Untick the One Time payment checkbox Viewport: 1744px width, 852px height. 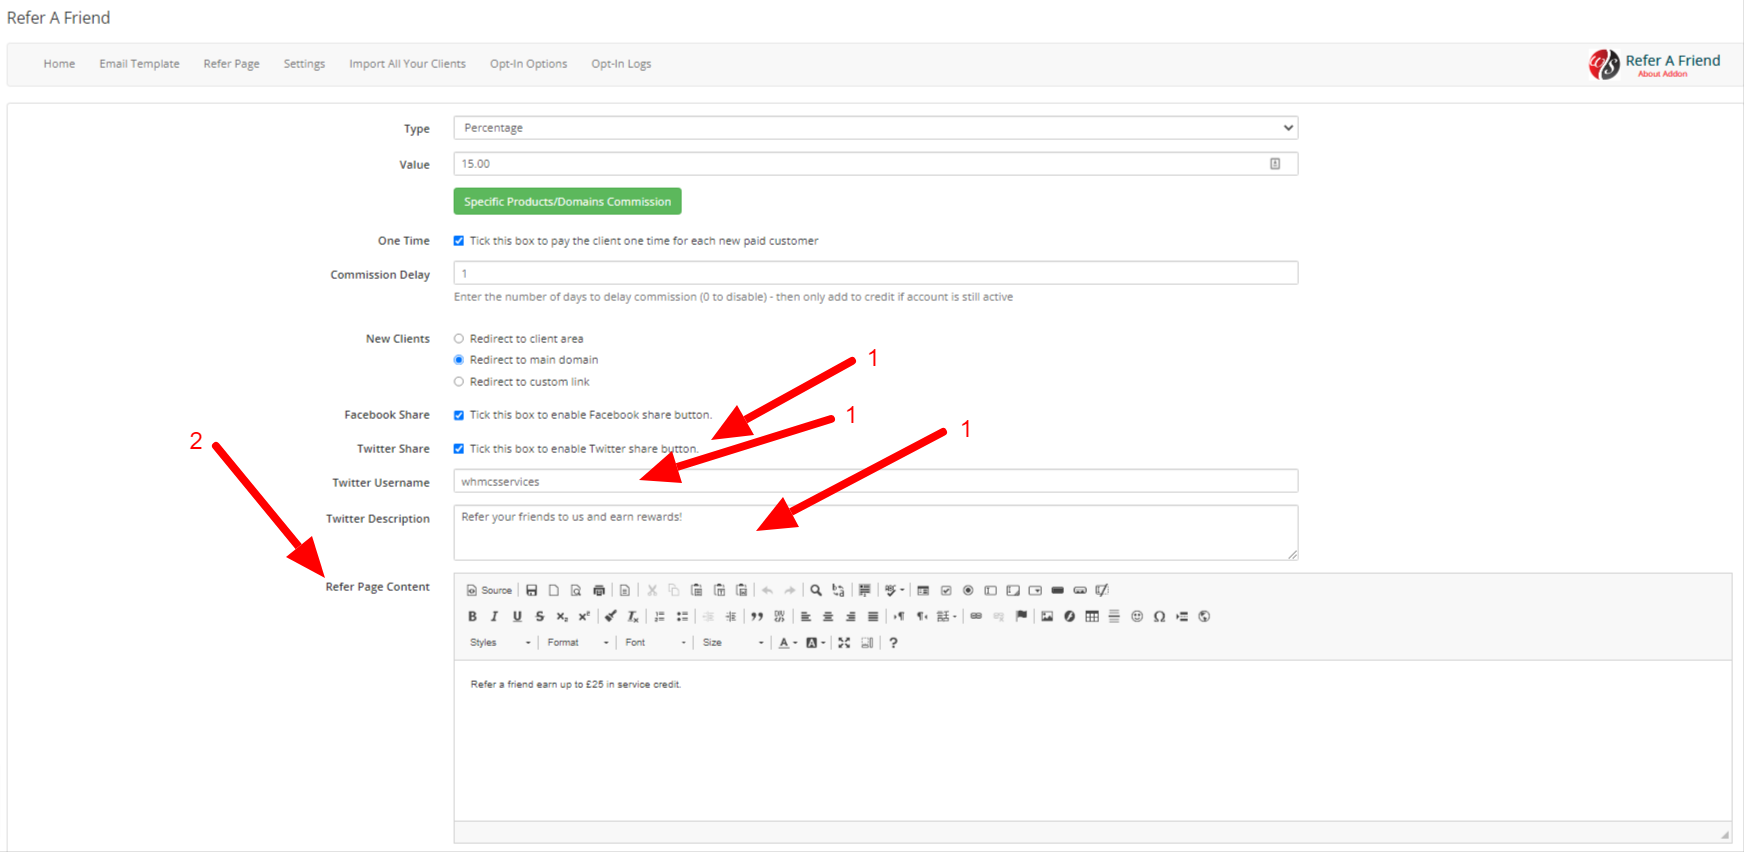(x=459, y=241)
